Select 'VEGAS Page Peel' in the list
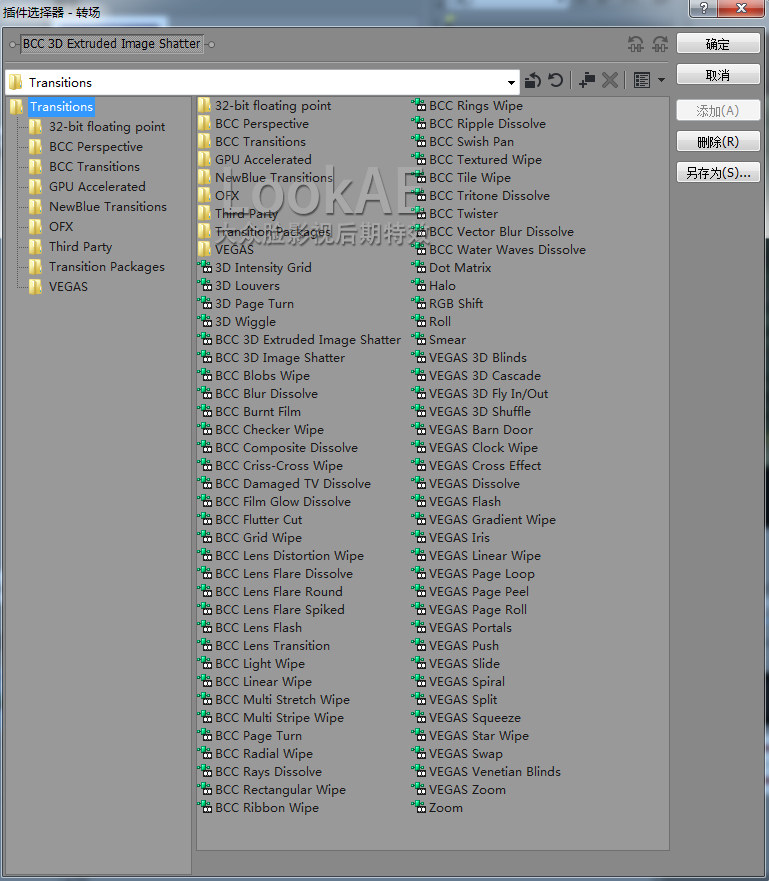 [479, 591]
